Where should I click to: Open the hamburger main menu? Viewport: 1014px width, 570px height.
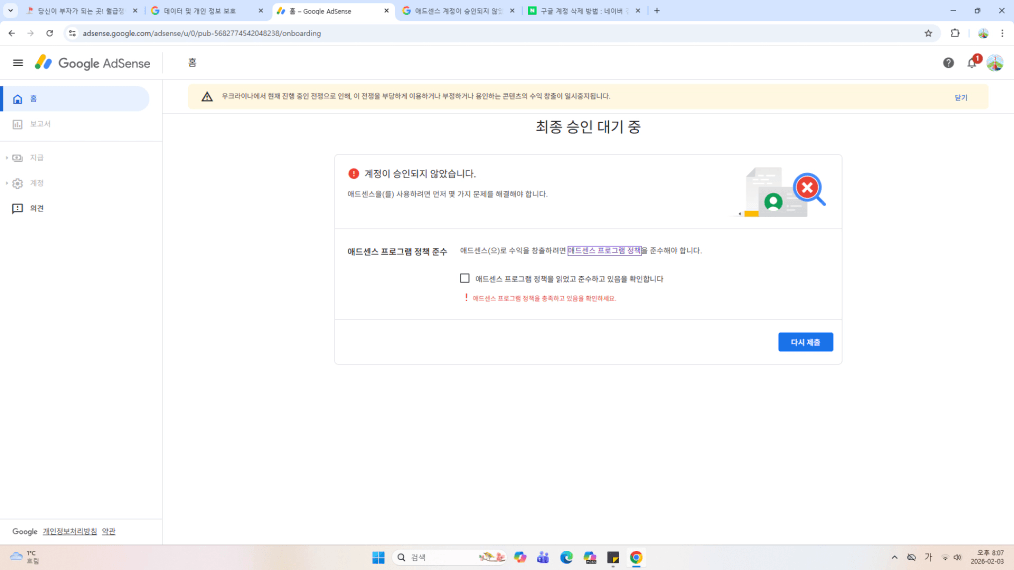tap(17, 63)
